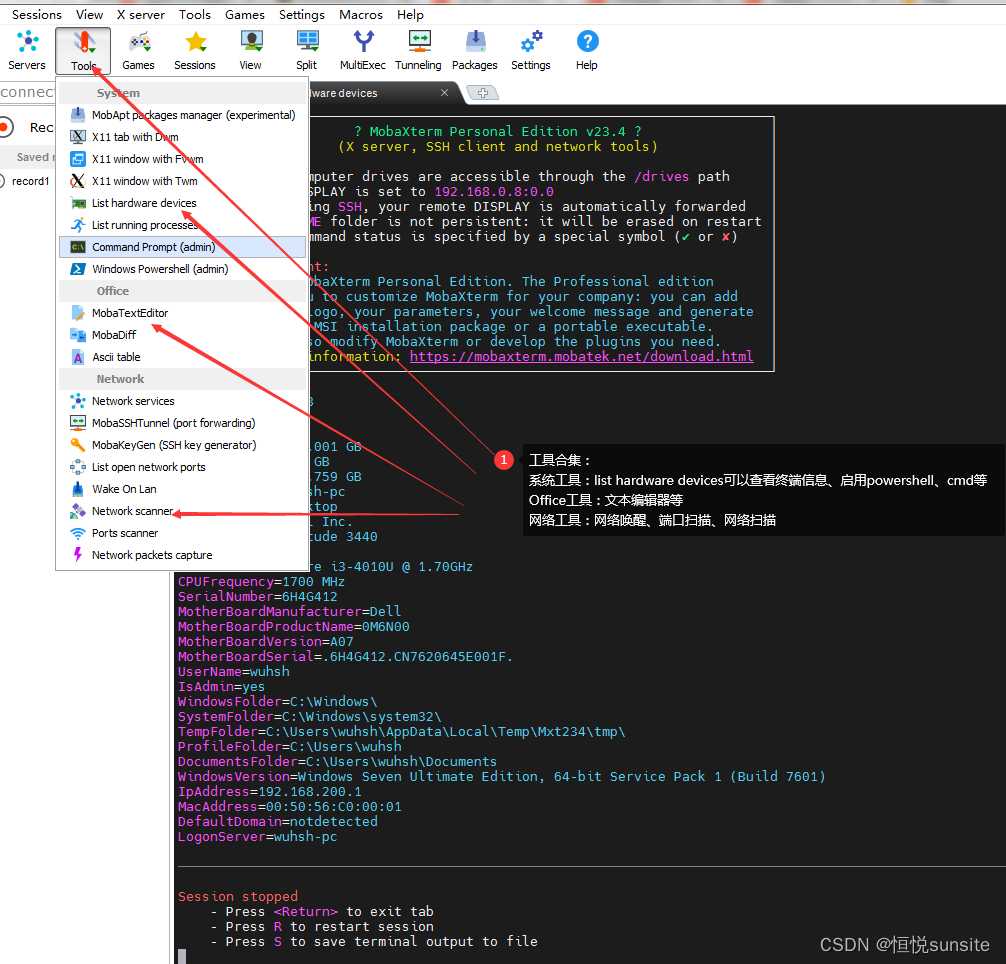1006x964 pixels.
Task: Open the Servers toolbar icon
Action: click(x=27, y=50)
